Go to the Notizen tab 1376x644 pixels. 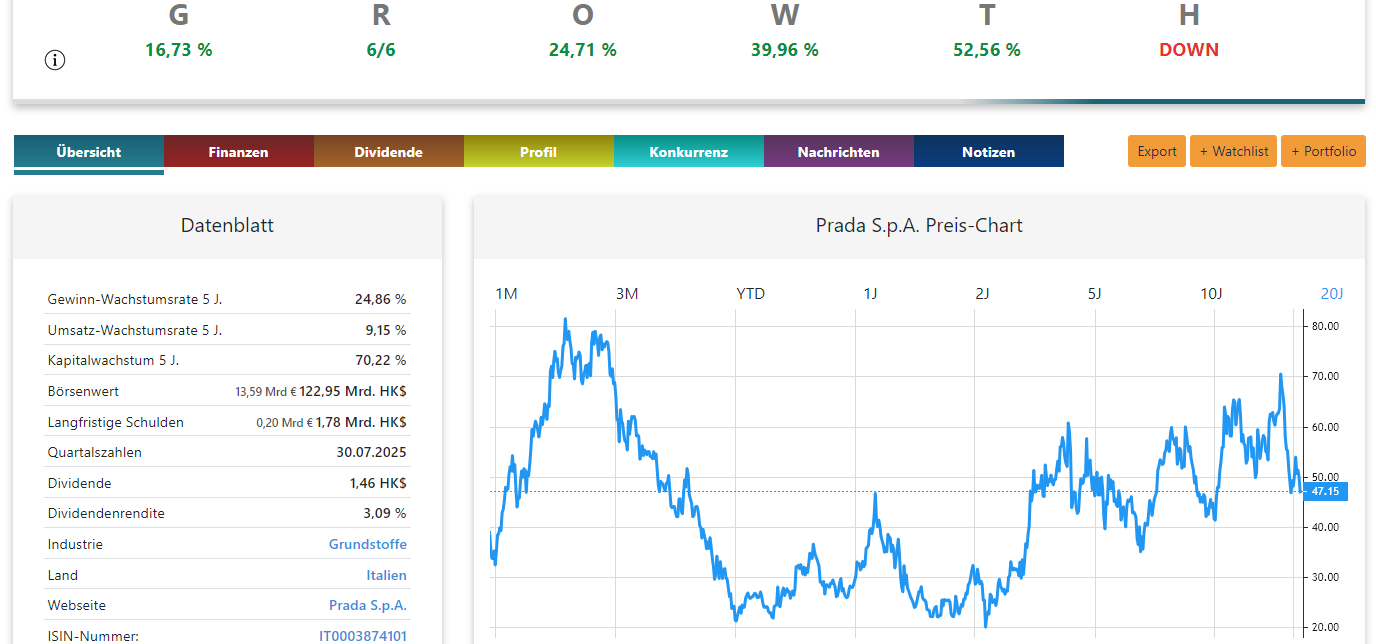[x=988, y=152]
